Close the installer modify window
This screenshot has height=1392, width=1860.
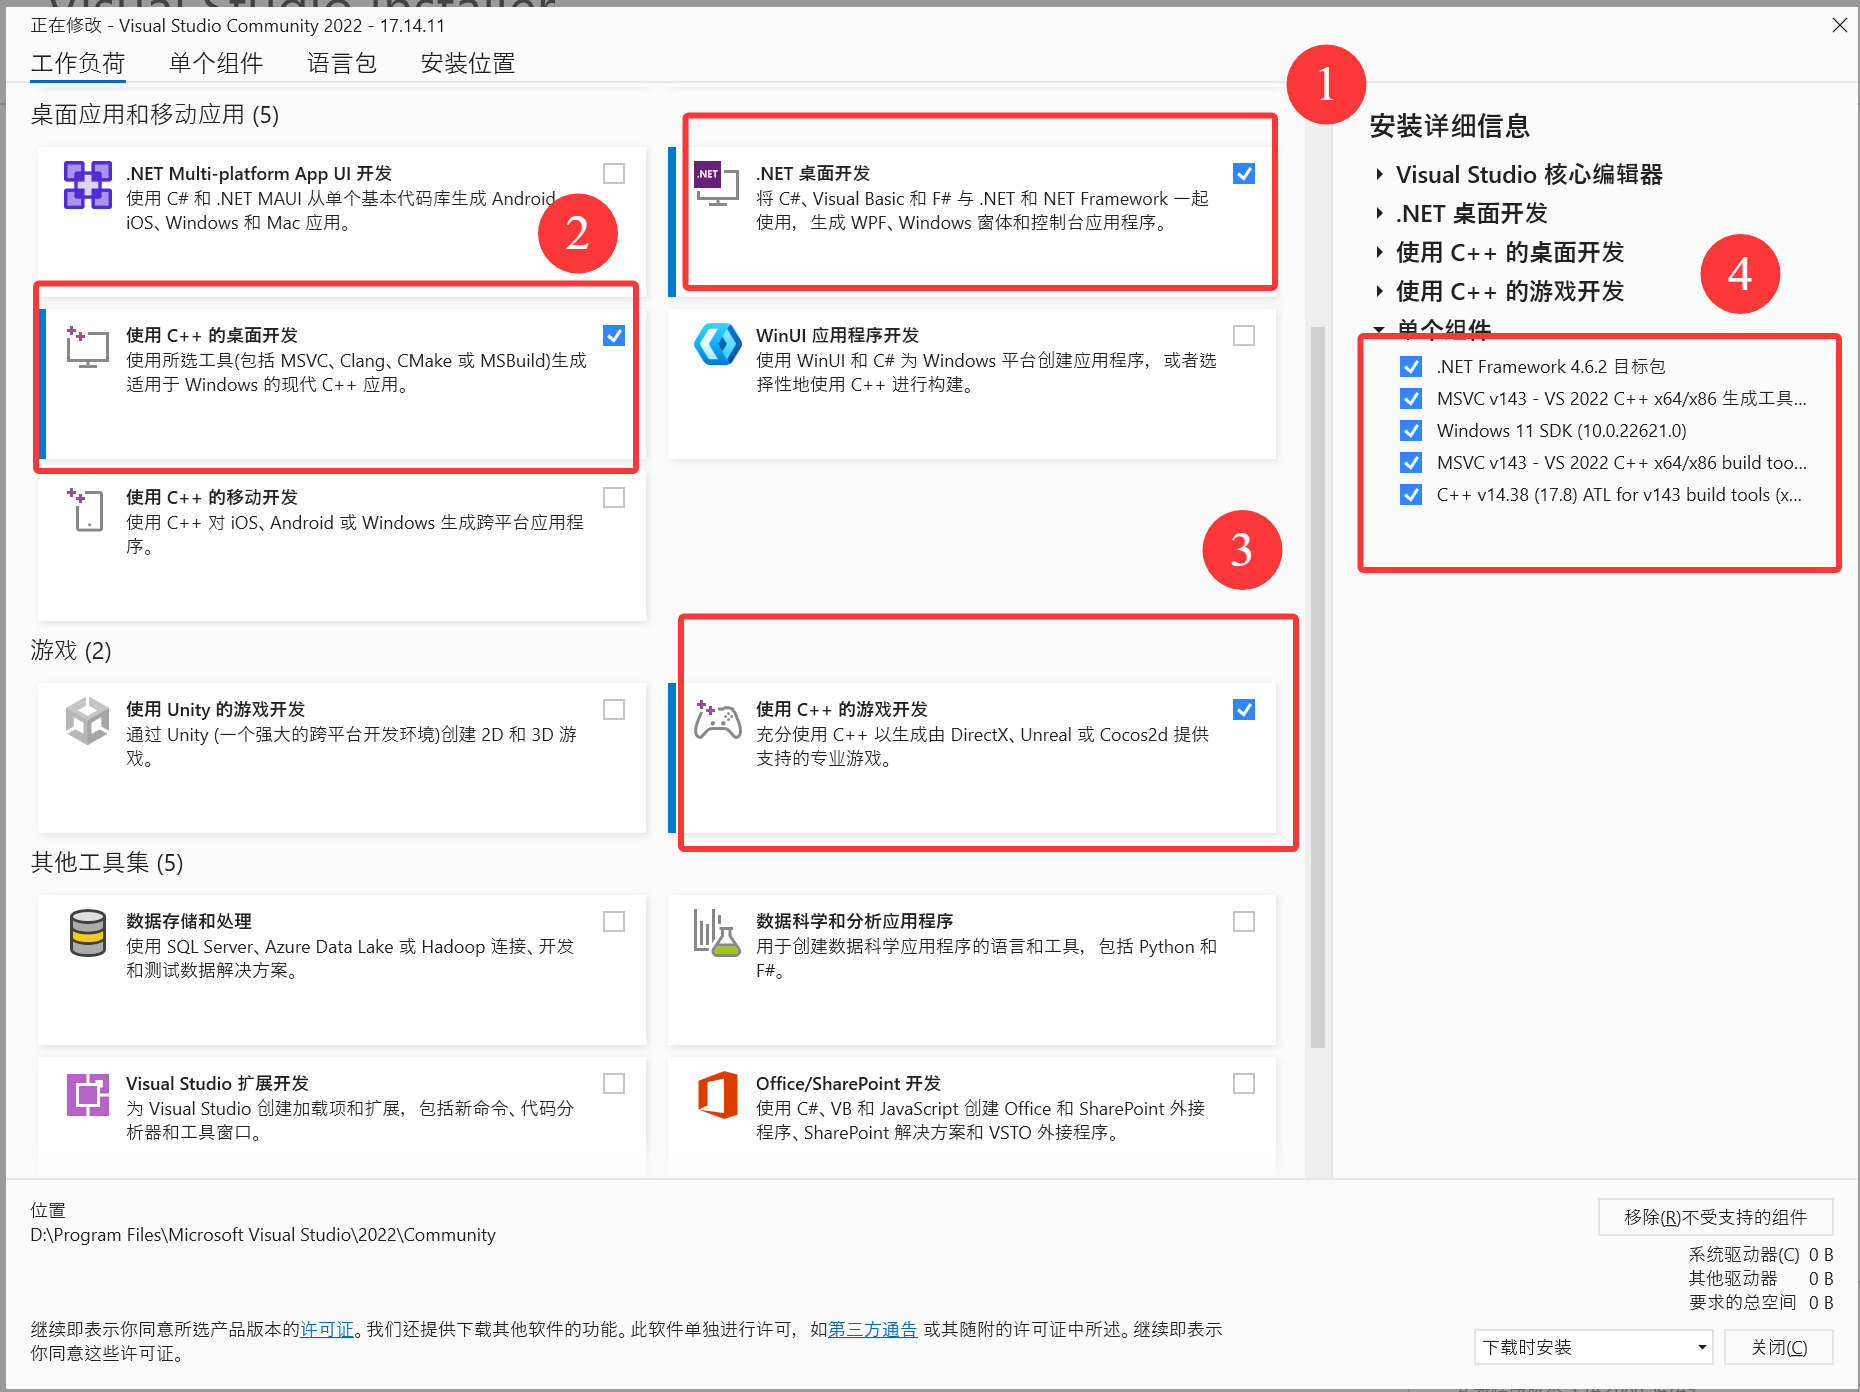[1839, 25]
